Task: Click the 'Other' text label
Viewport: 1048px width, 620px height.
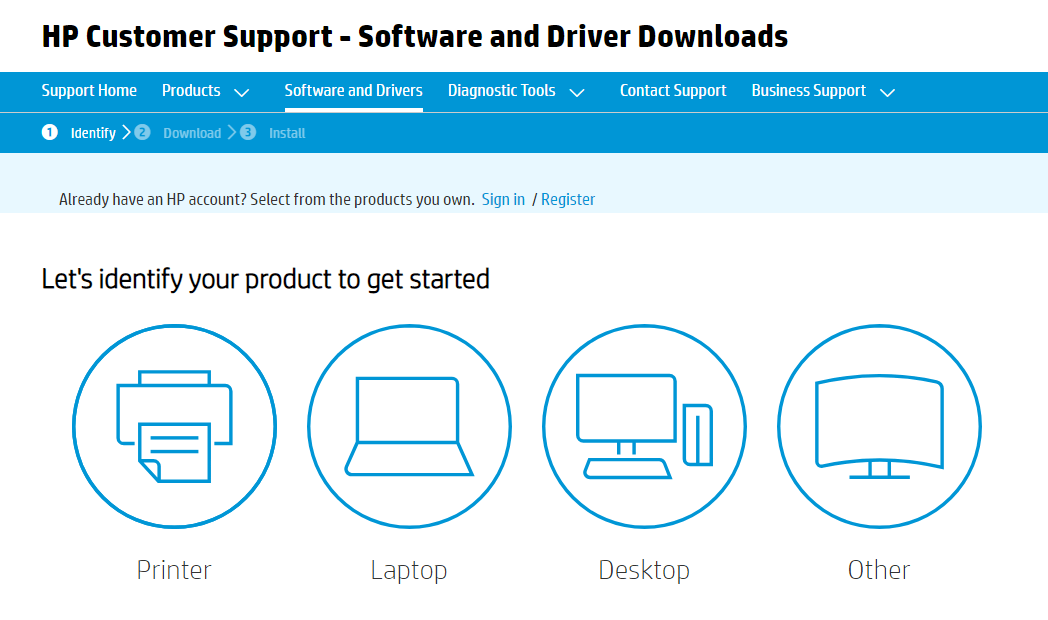Action: tap(879, 570)
